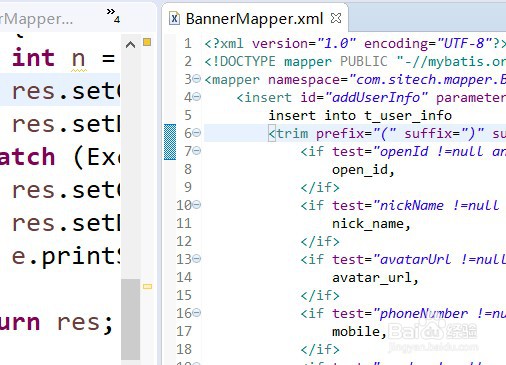The height and width of the screenshot is (365, 506).
Task: Click the trim tag on line 6
Action: [x=288, y=134]
